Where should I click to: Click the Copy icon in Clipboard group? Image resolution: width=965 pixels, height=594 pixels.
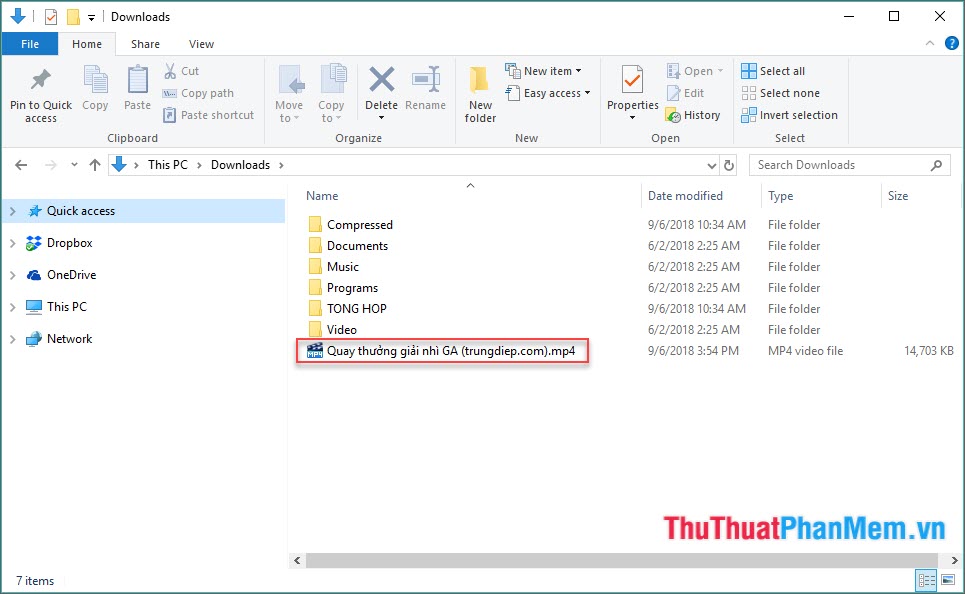[95, 81]
